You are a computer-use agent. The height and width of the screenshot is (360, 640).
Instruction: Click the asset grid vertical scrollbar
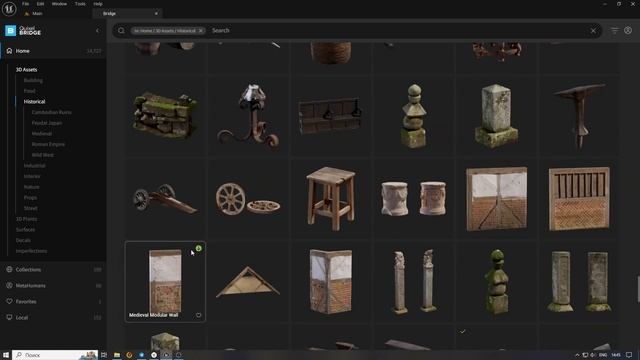click(638, 289)
